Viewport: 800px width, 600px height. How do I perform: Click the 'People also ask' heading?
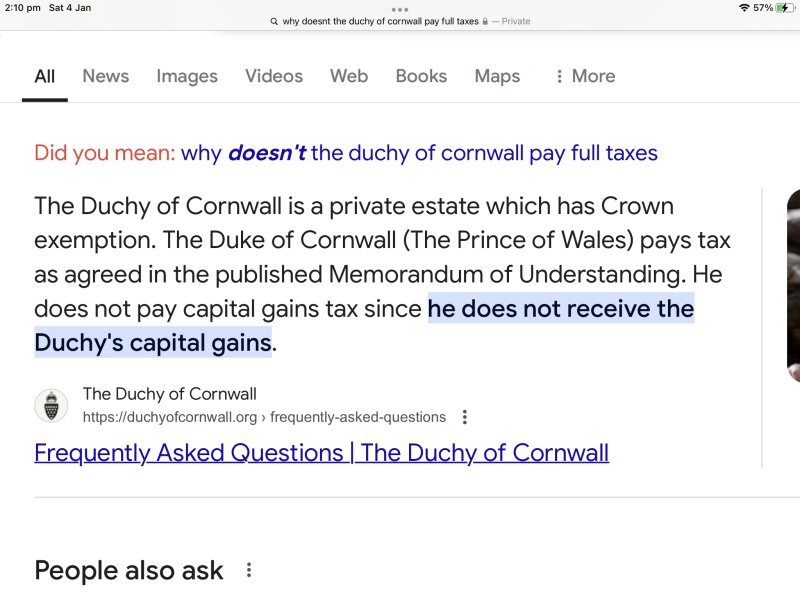pyautogui.click(x=129, y=570)
